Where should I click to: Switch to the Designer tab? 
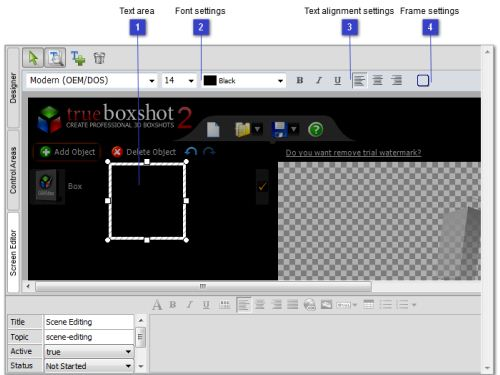coord(13,88)
